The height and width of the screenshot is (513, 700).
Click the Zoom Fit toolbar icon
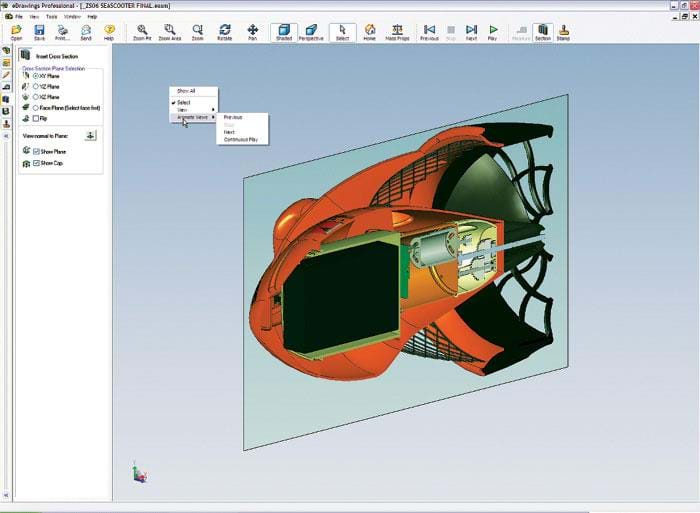pyautogui.click(x=142, y=31)
